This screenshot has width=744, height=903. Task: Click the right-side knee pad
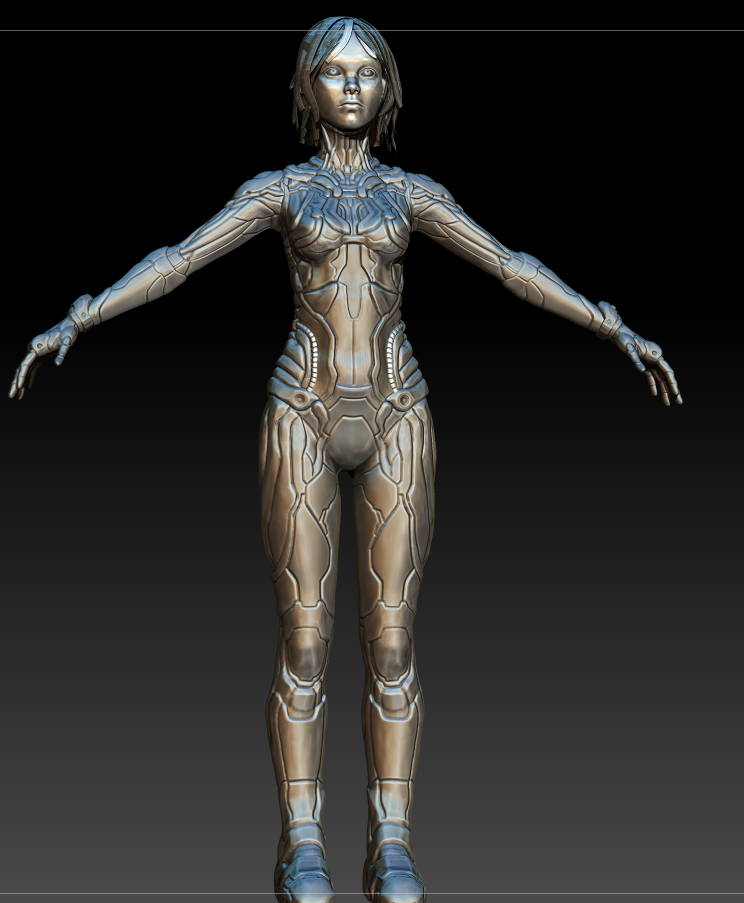click(390, 654)
